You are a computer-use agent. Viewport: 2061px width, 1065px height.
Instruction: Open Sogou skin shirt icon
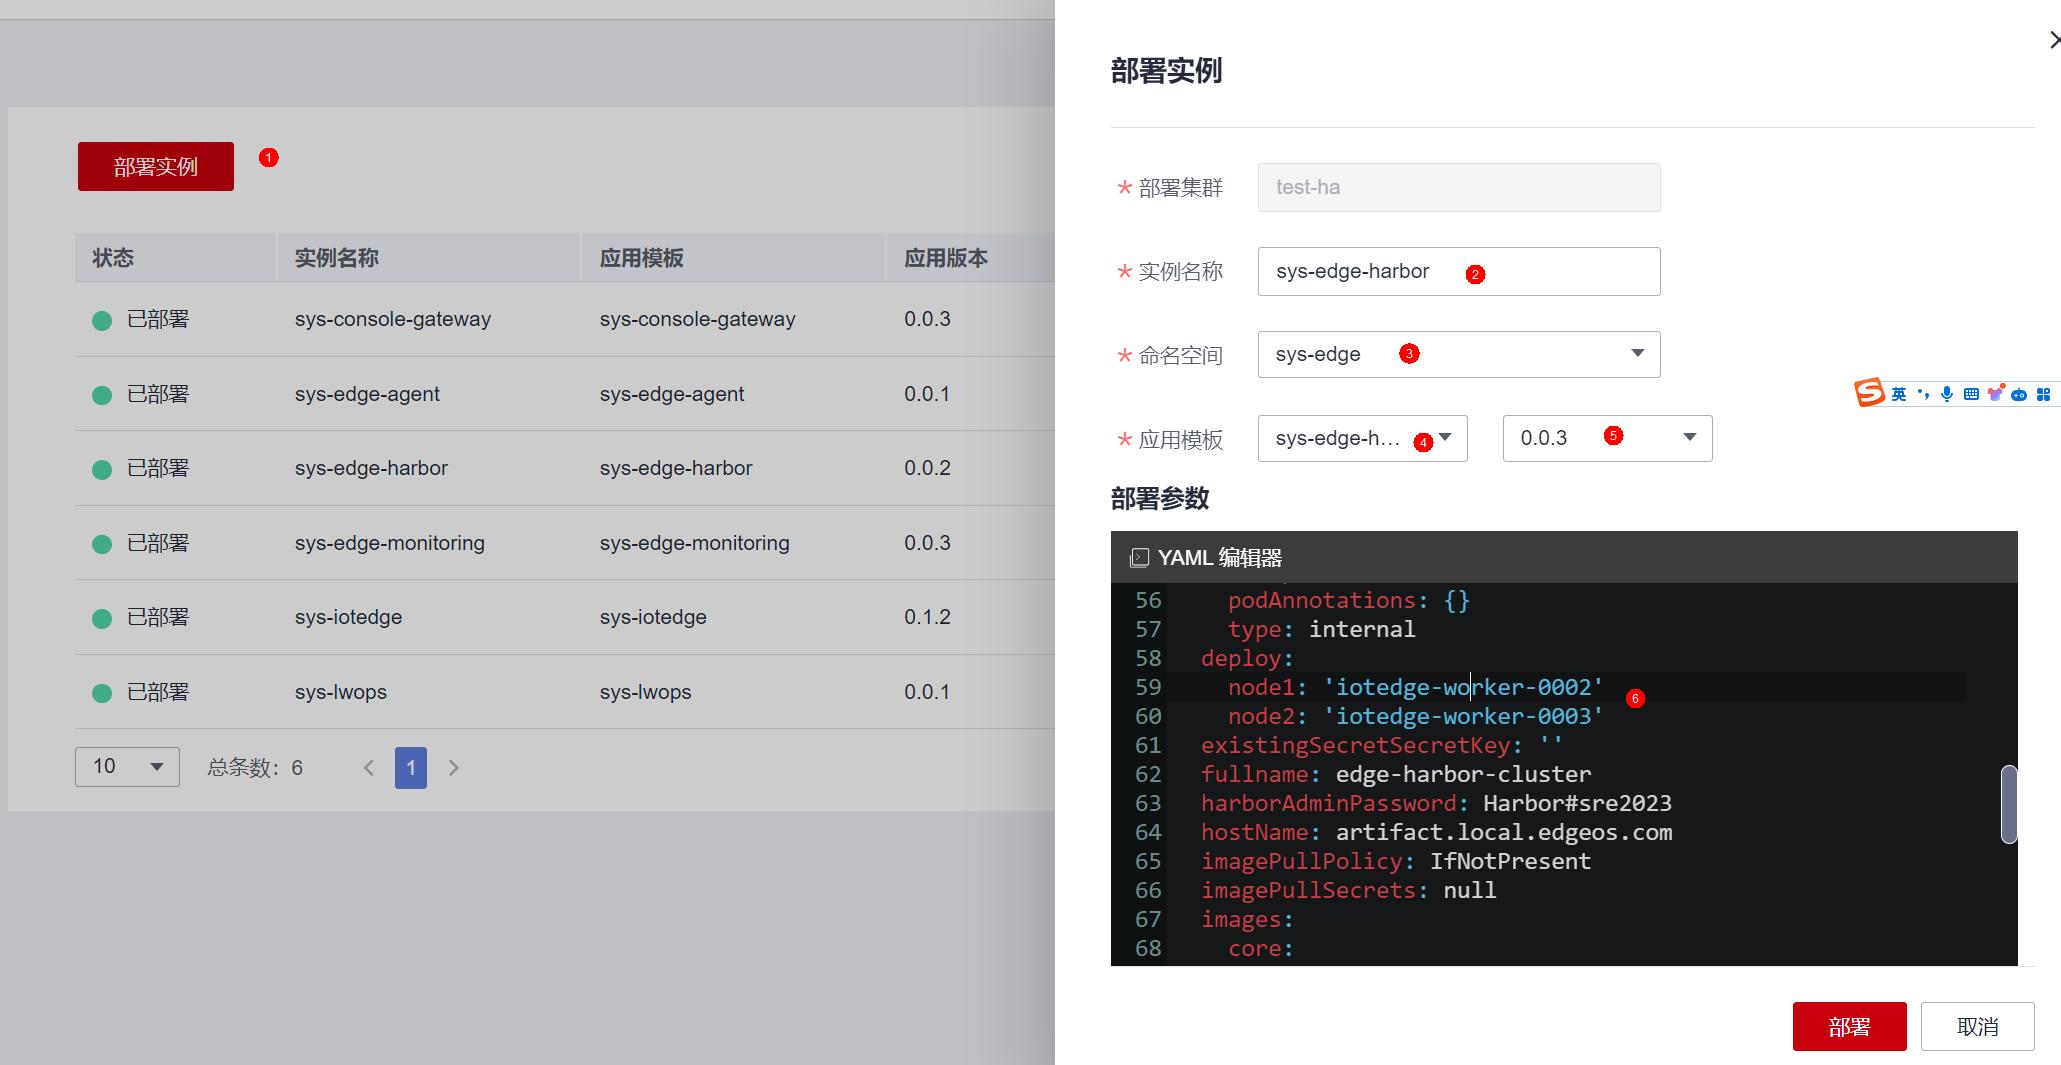(x=1995, y=394)
